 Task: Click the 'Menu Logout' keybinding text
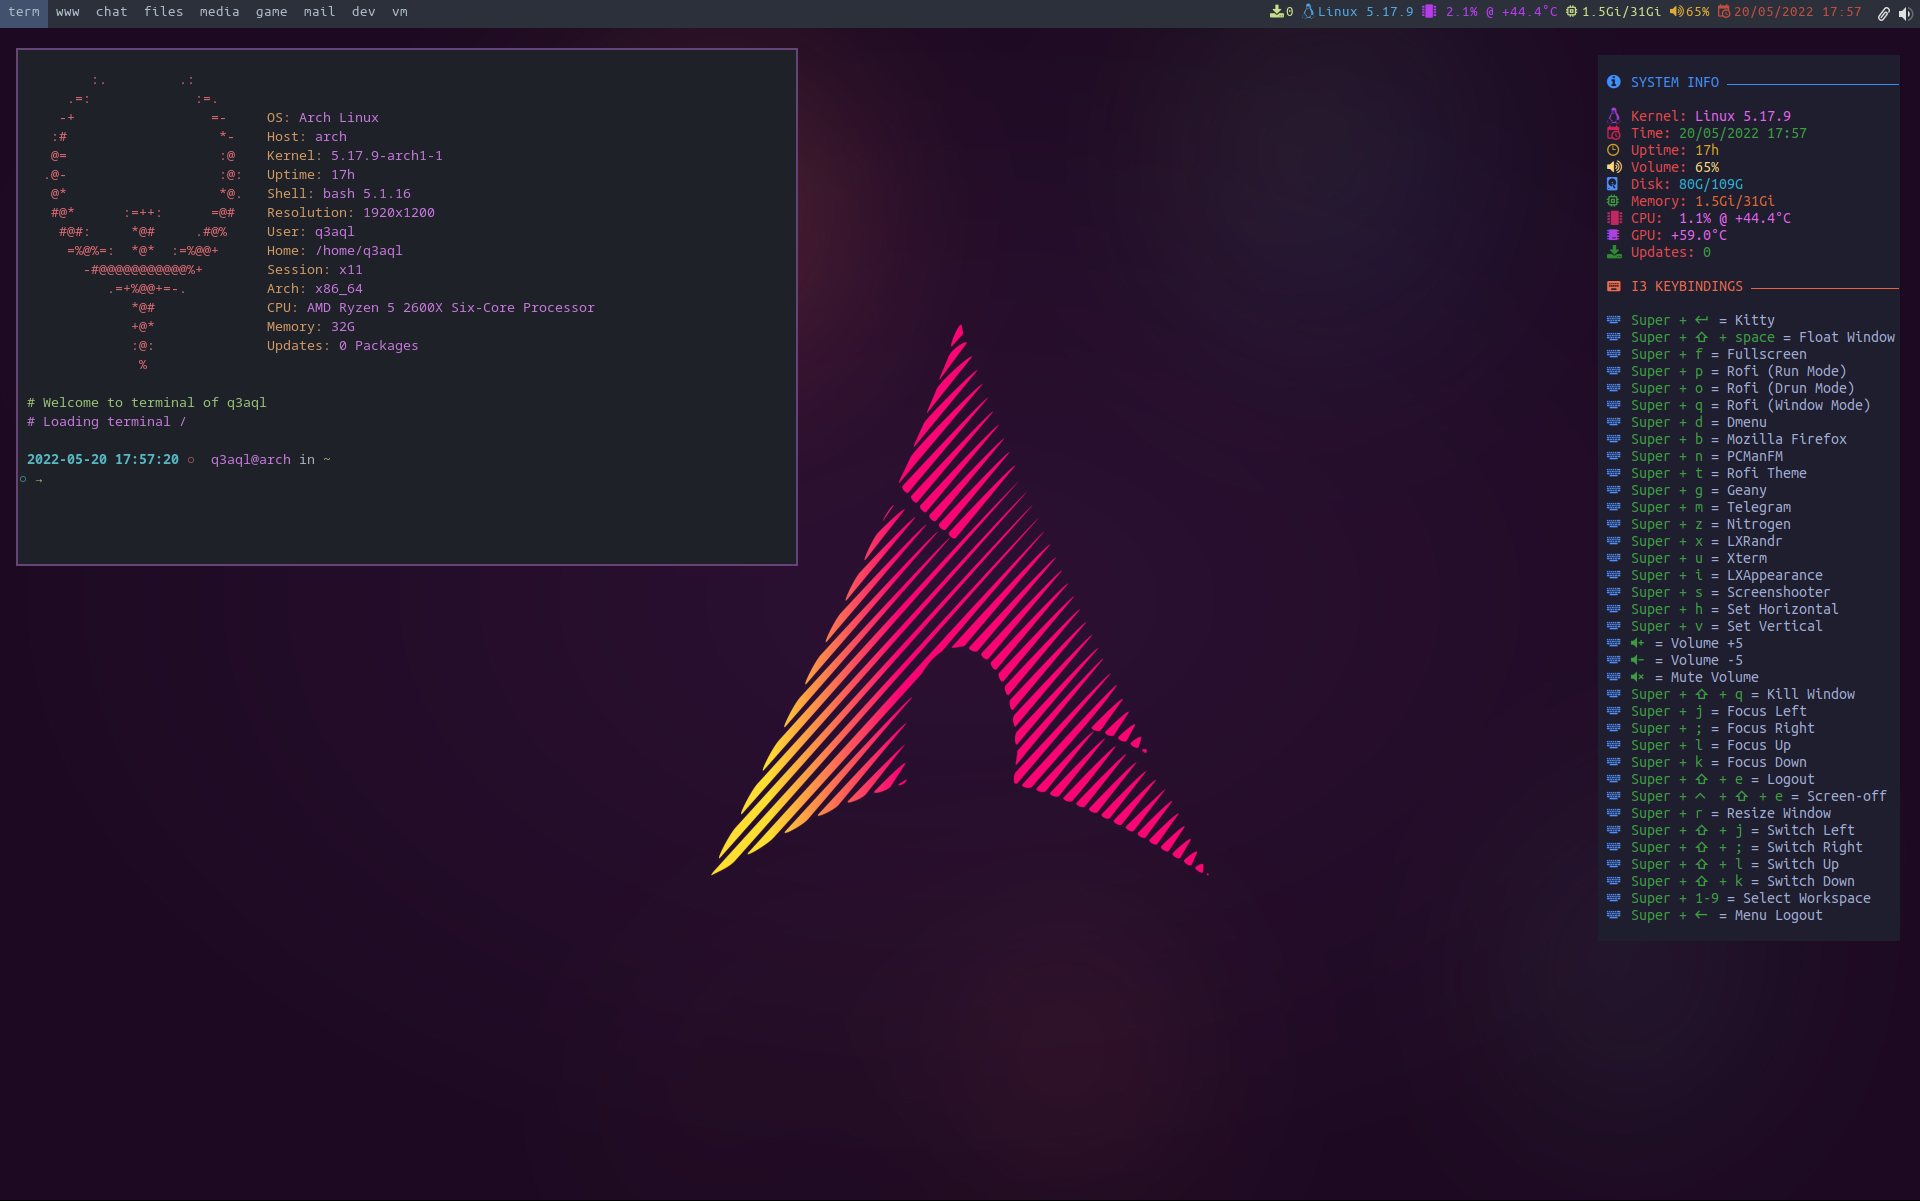coord(1778,915)
